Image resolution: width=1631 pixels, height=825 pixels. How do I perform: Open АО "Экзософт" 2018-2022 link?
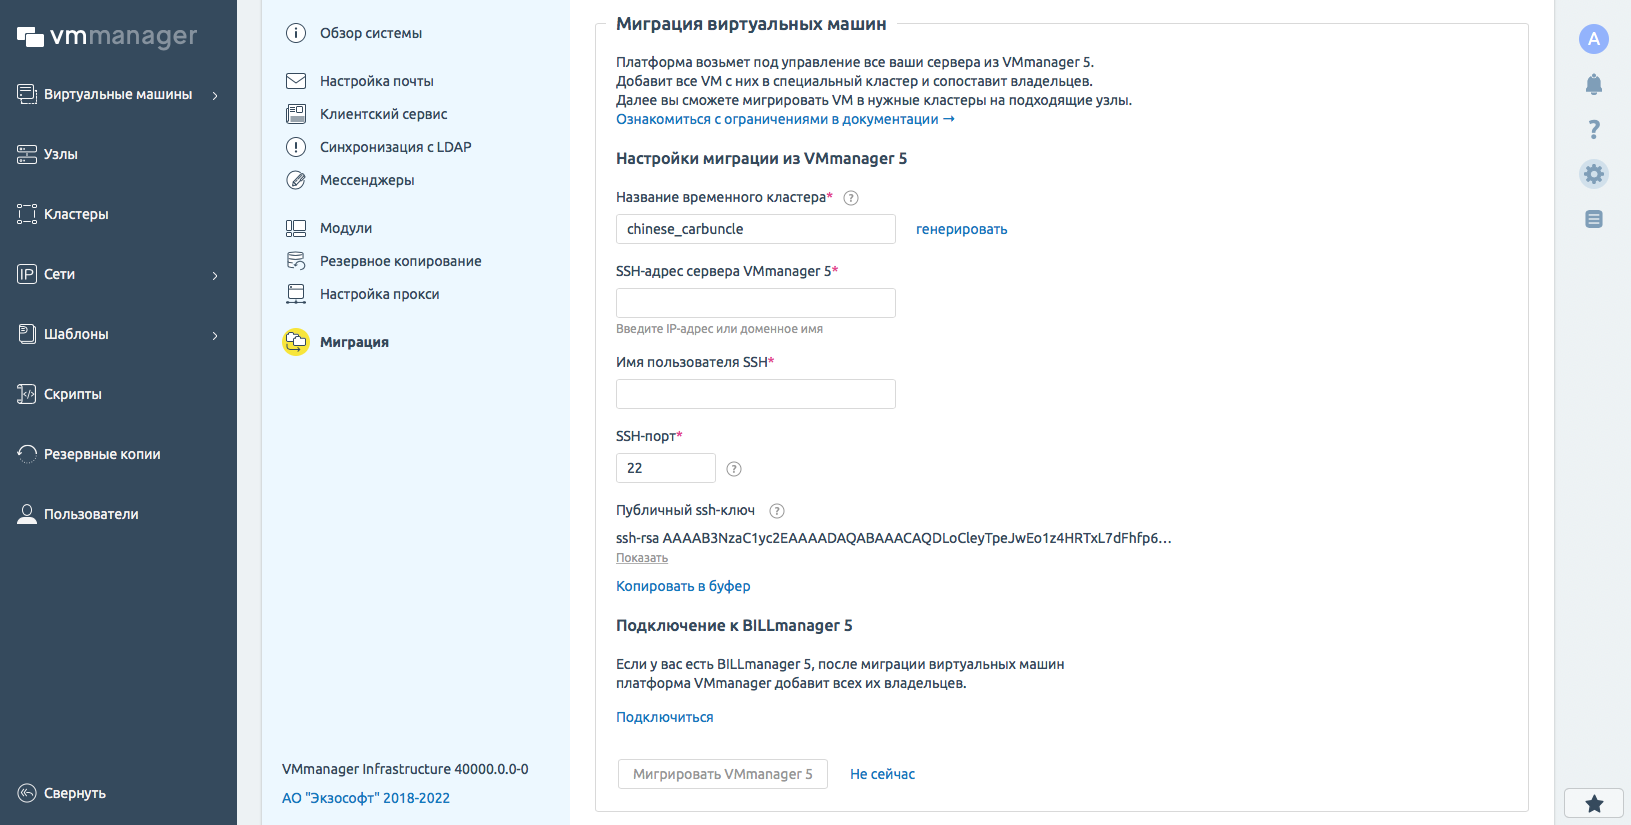coord(366,798)
